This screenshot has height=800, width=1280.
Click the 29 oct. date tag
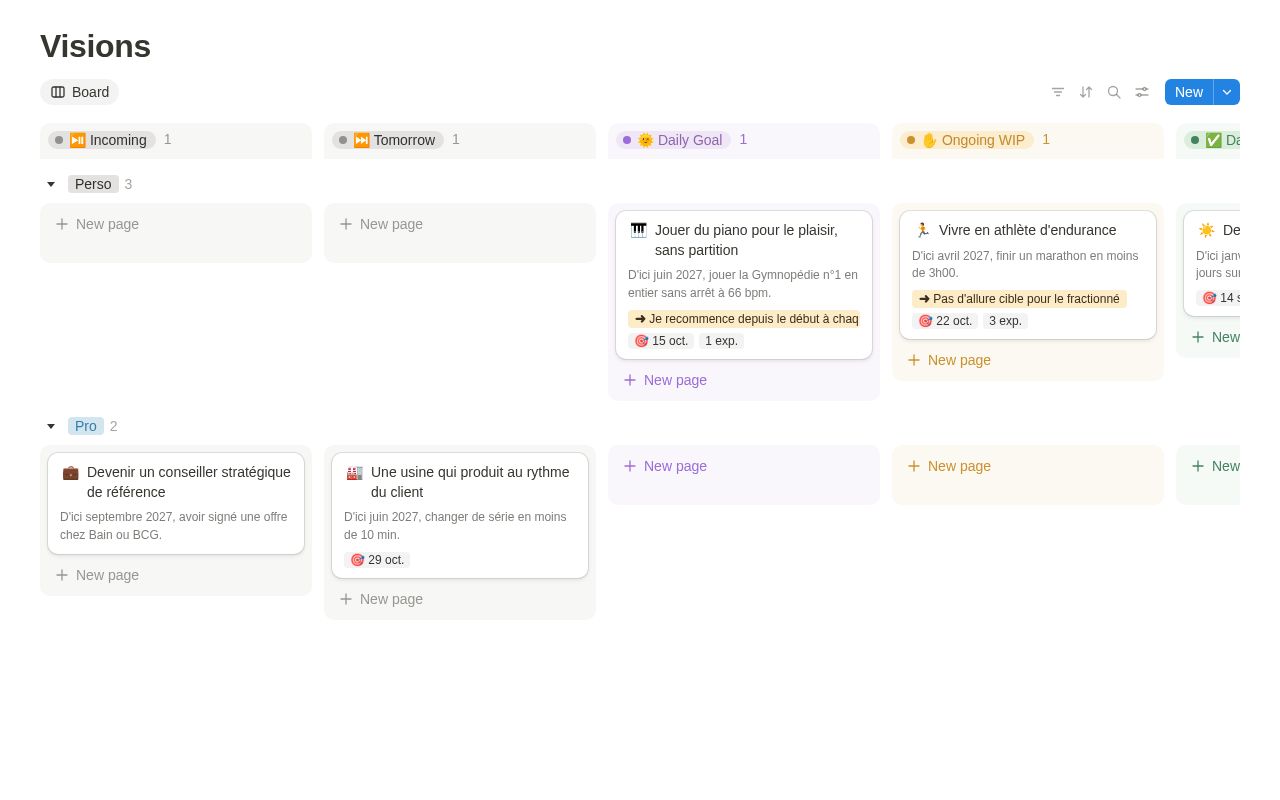point(377,560)
